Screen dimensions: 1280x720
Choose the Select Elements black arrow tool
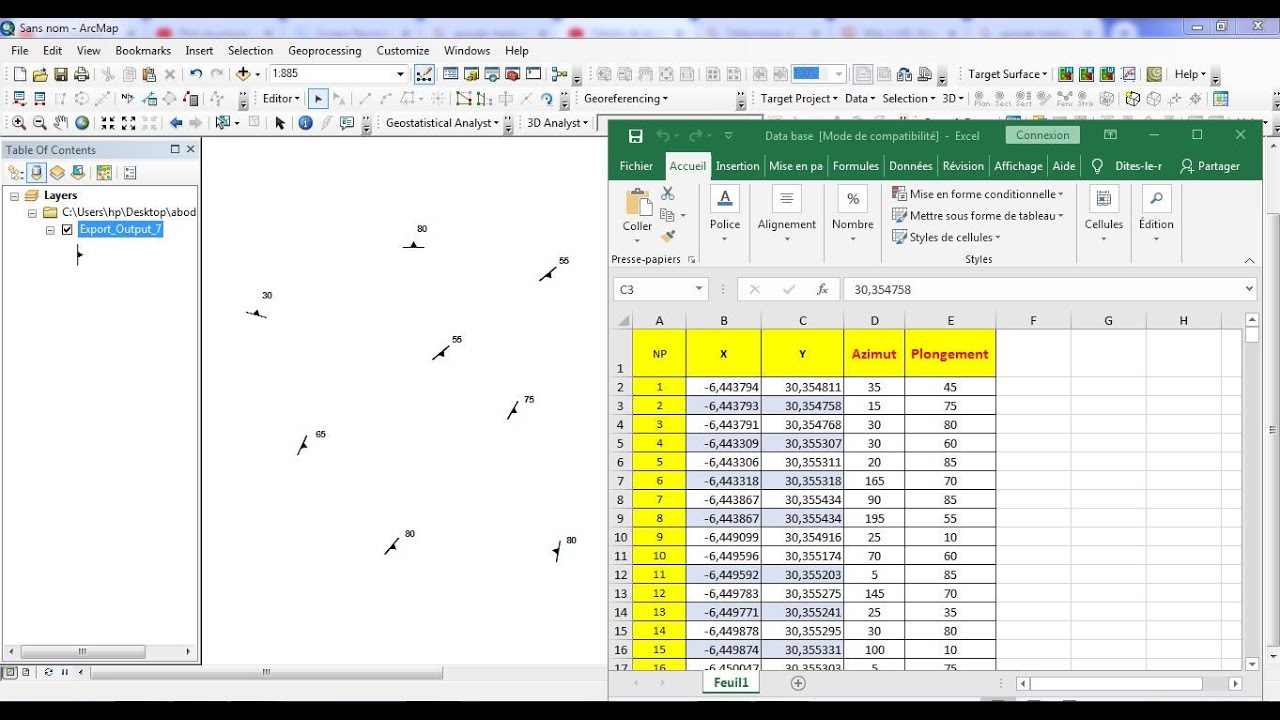point(280,123)
